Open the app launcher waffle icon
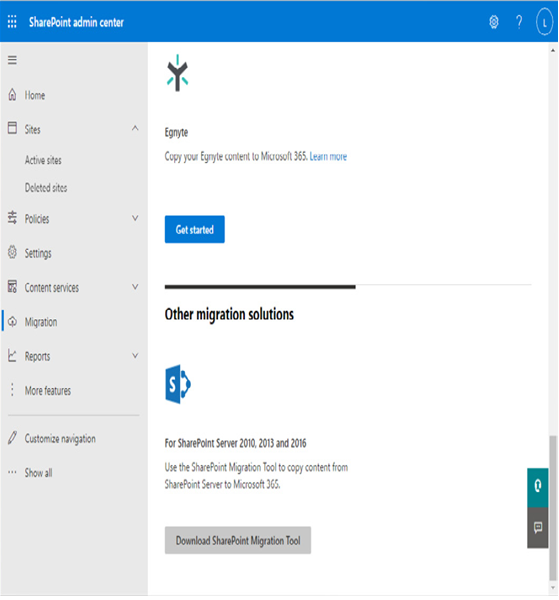This screenshot has height=600, width=559. (12, 22)
